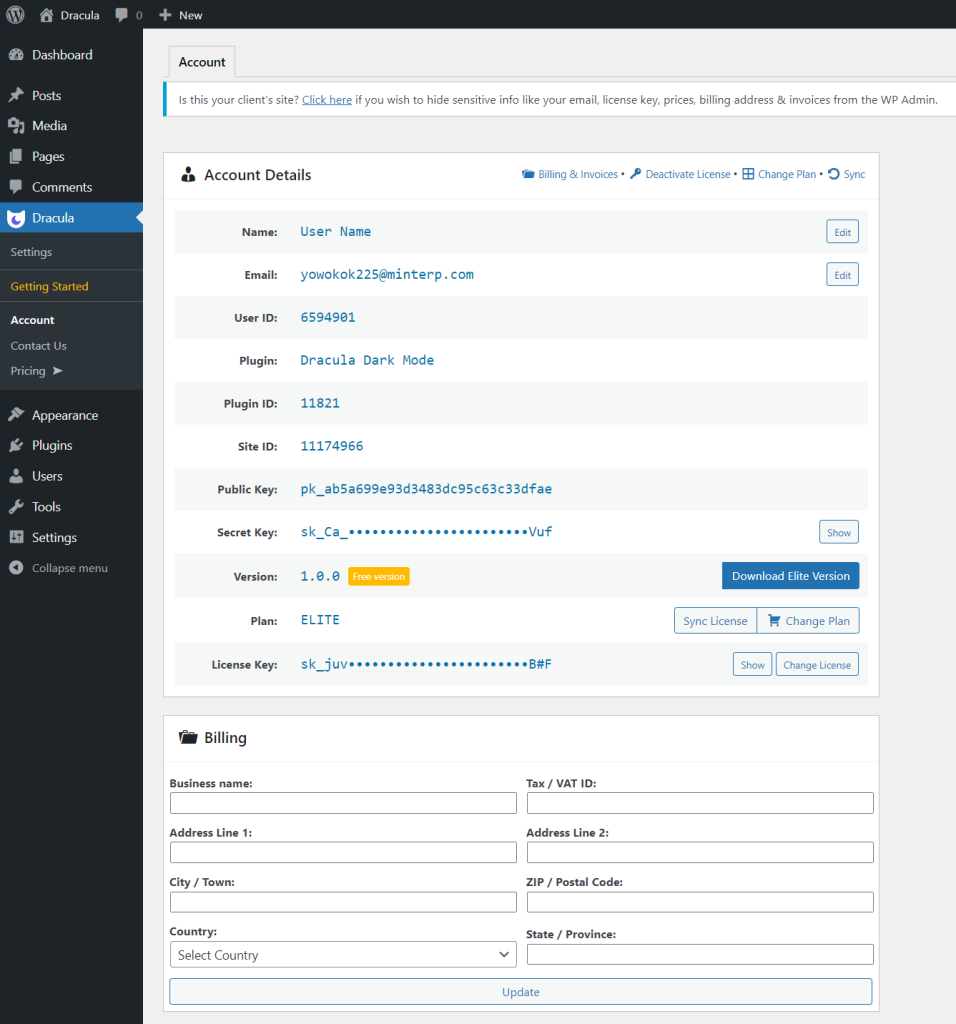Open the comments bubble icon in admin bar
Viewport: 956px width, 1024px height.
pyautogui.click(x=121, y=15)
